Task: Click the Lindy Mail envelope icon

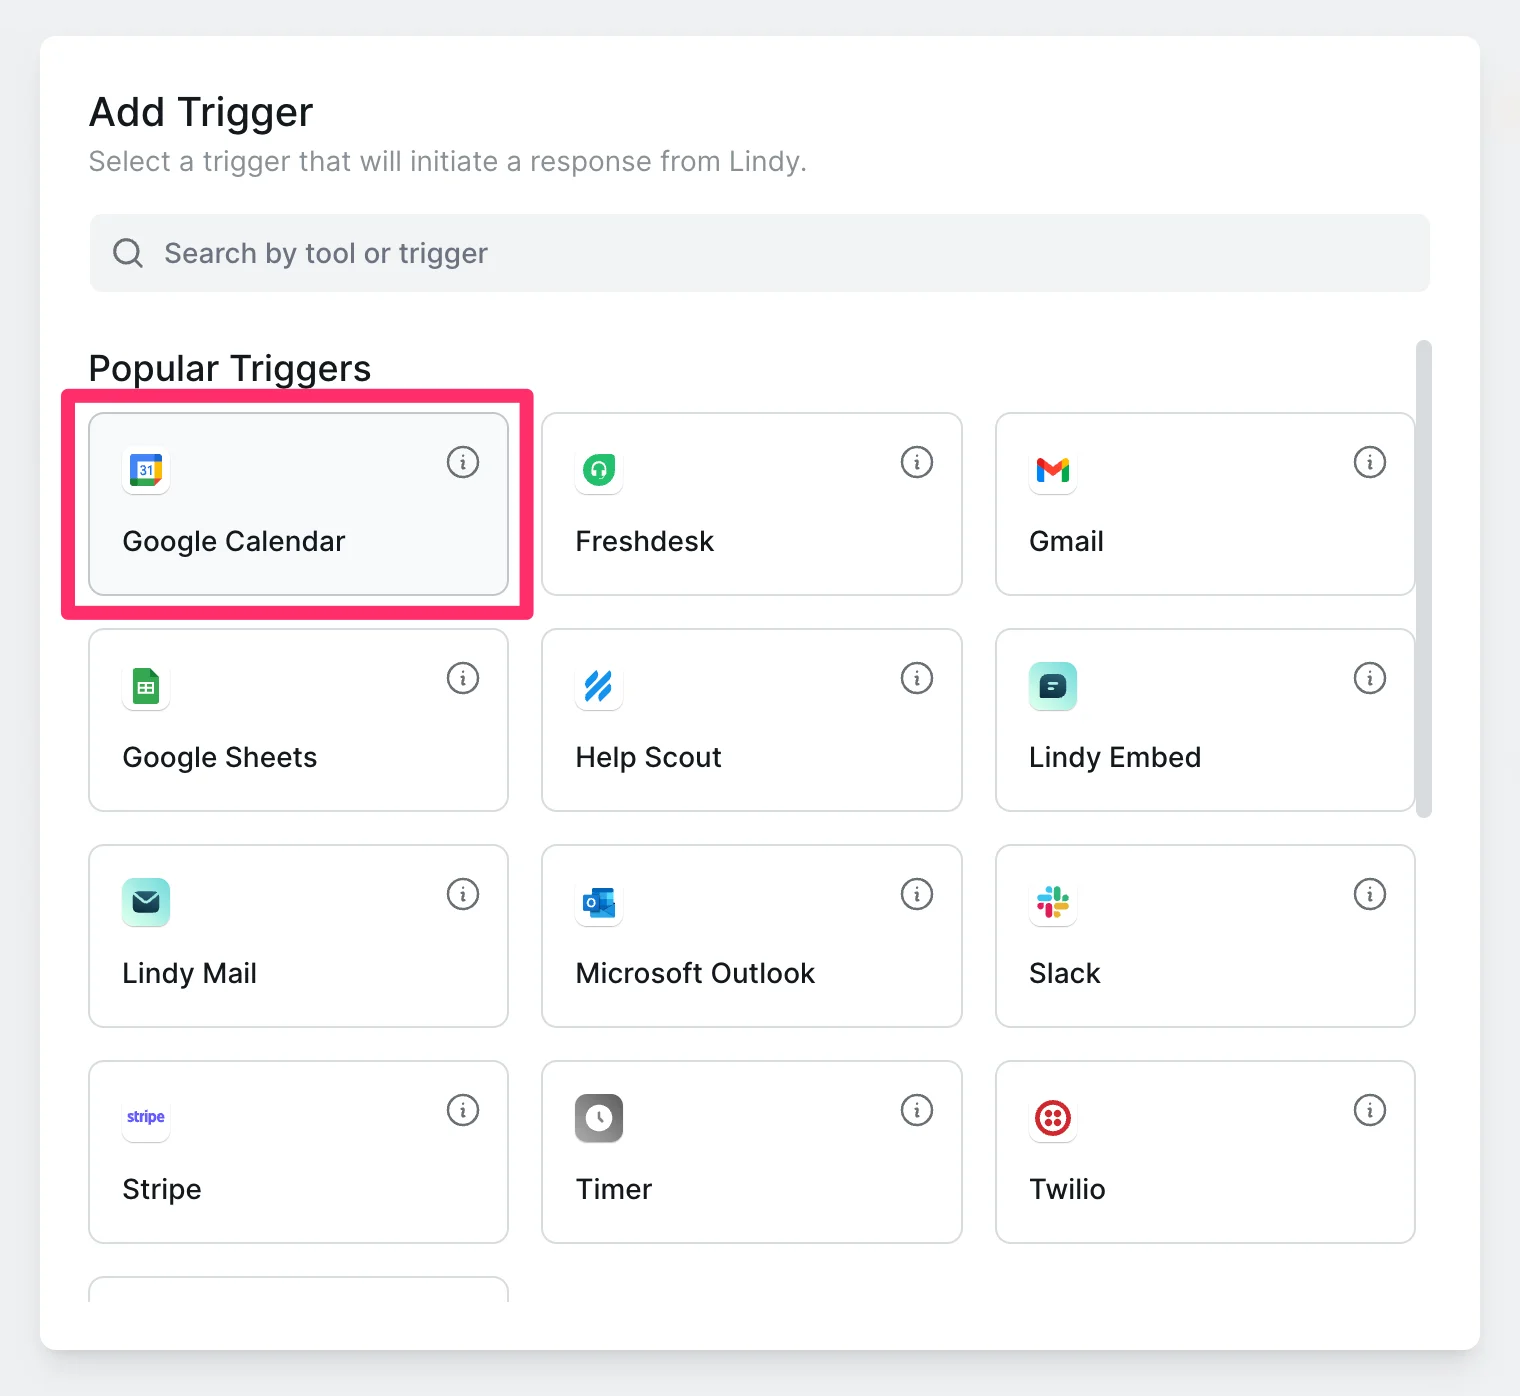Action: (146, 902)
